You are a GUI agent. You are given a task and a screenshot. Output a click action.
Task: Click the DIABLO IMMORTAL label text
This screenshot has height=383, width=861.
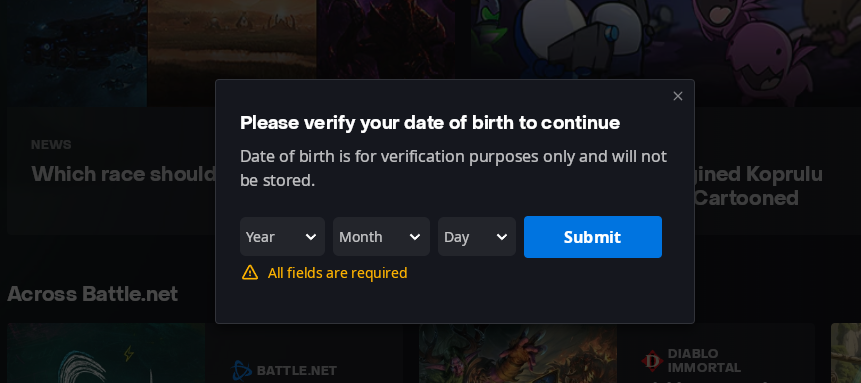[704, 360]
